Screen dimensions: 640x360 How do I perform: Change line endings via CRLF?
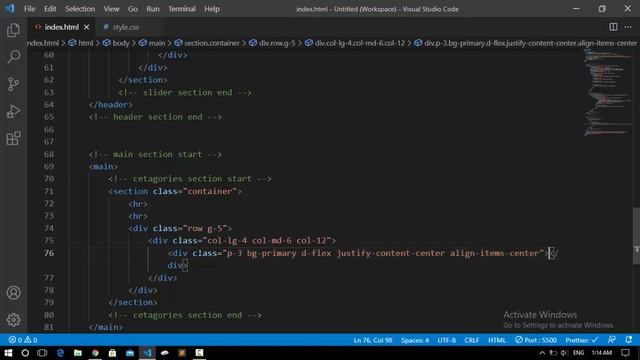(x=471, y=340)
